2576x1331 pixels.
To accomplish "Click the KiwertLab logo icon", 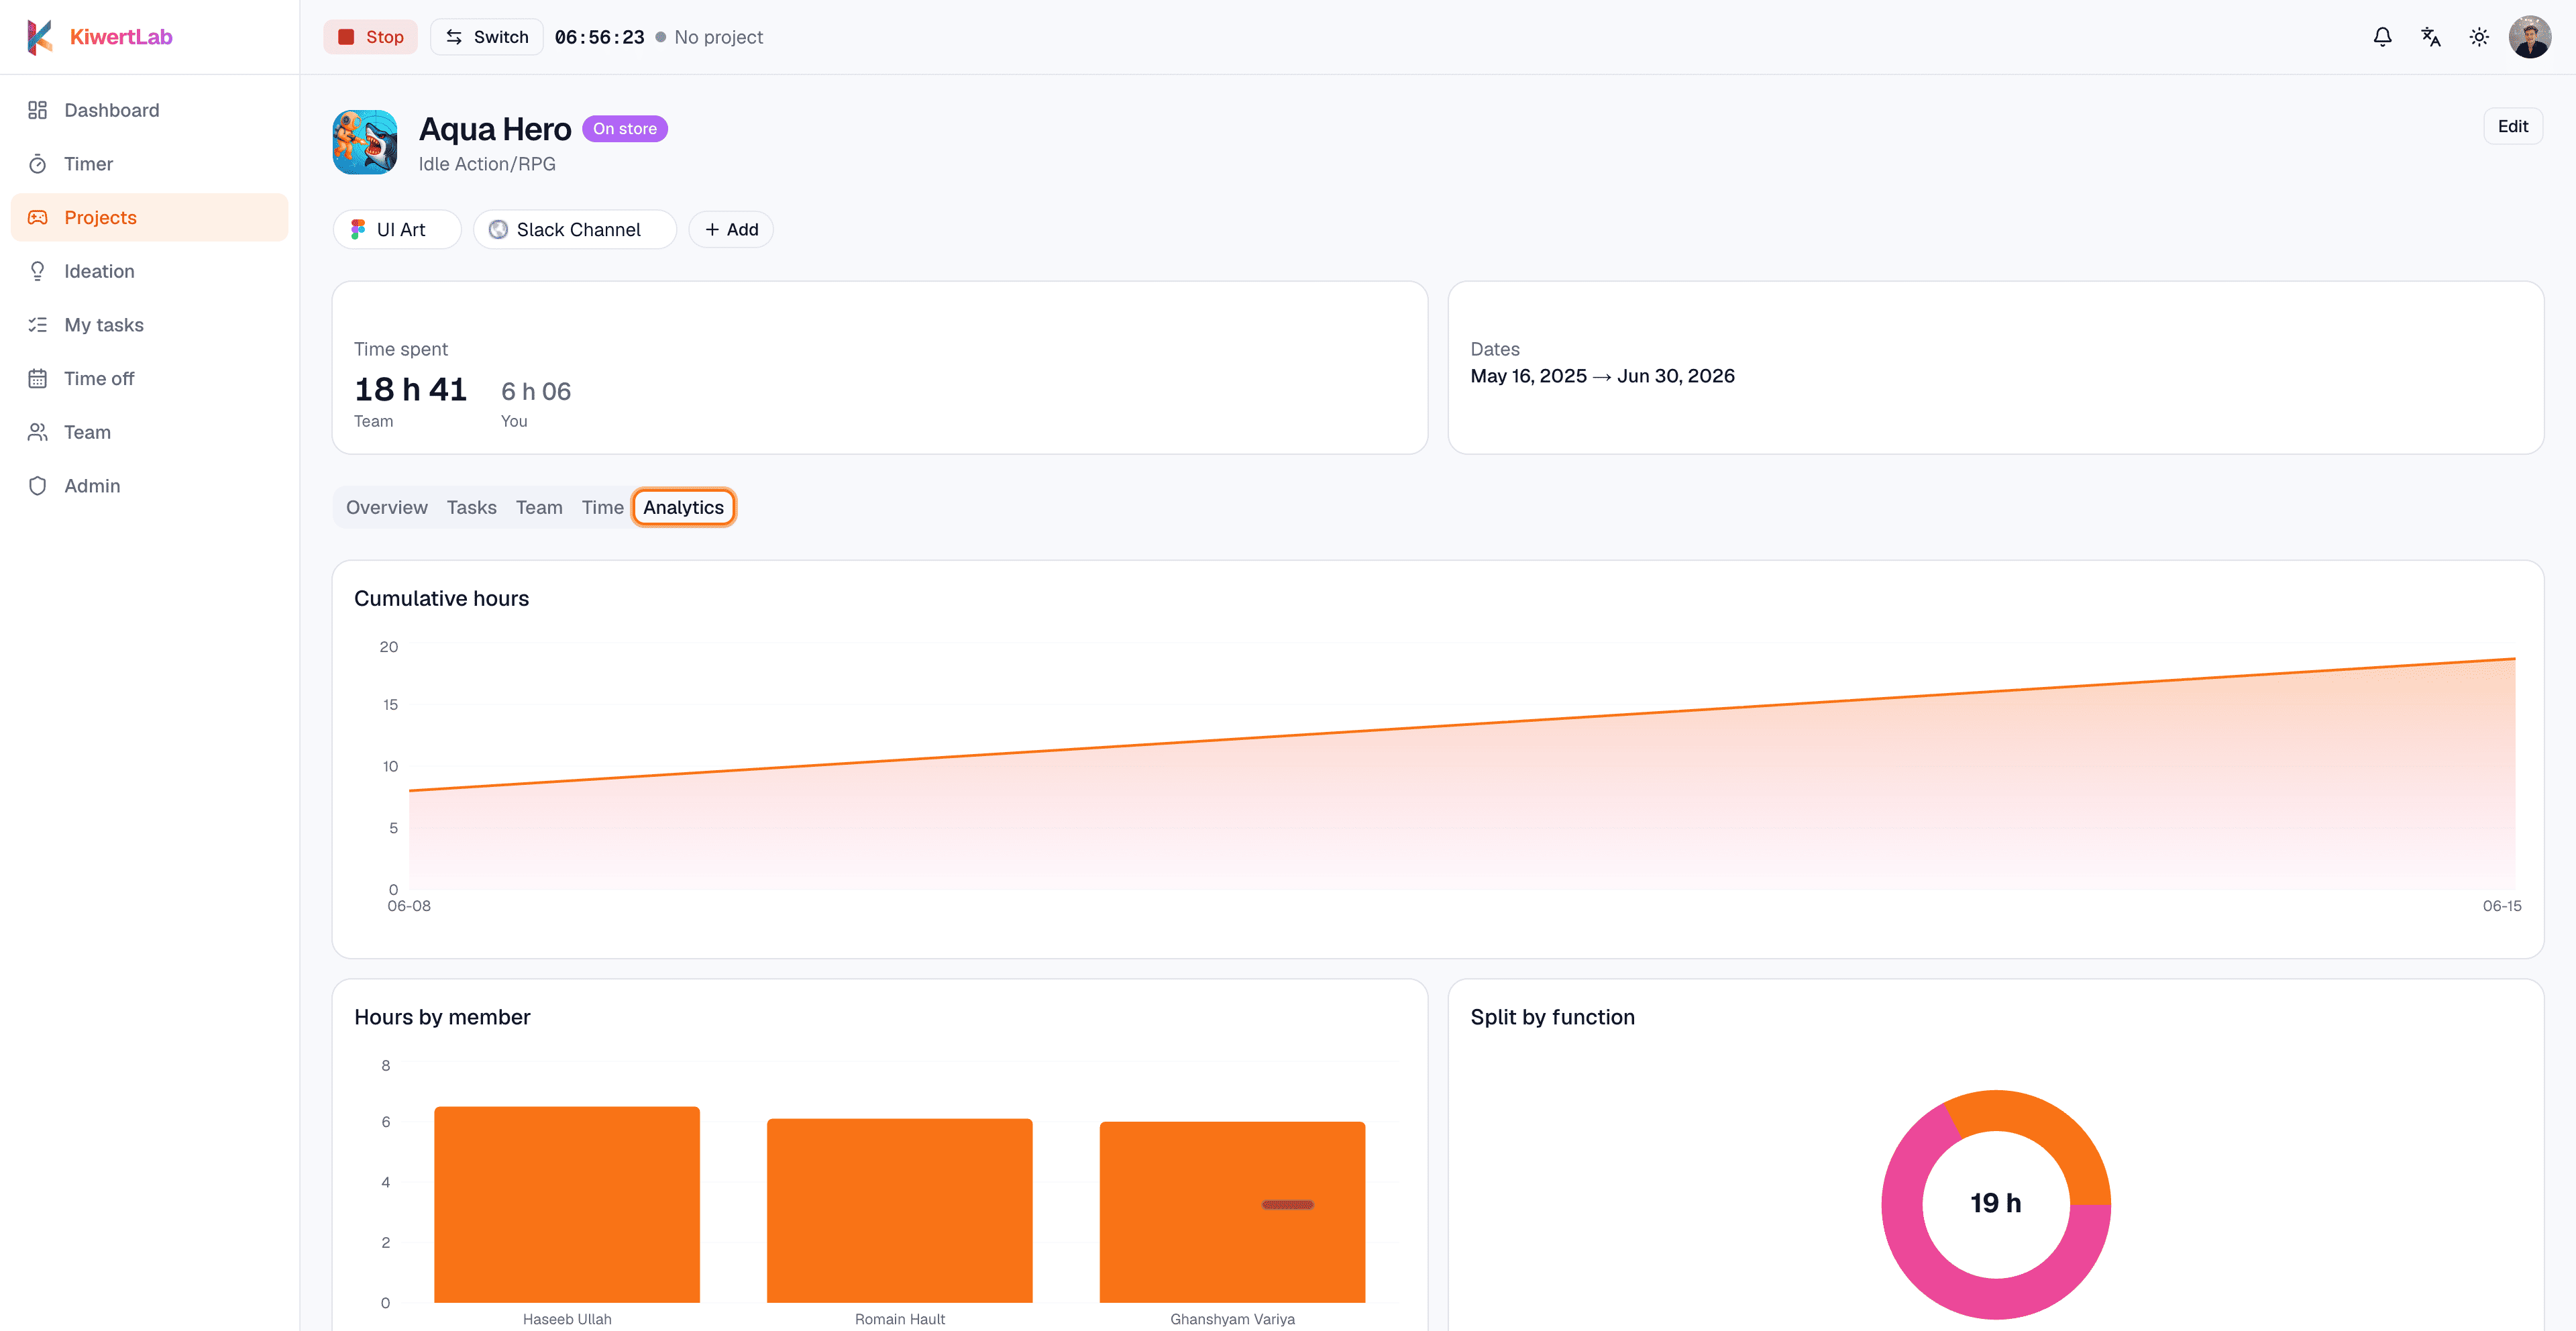I will coord(39,37).
